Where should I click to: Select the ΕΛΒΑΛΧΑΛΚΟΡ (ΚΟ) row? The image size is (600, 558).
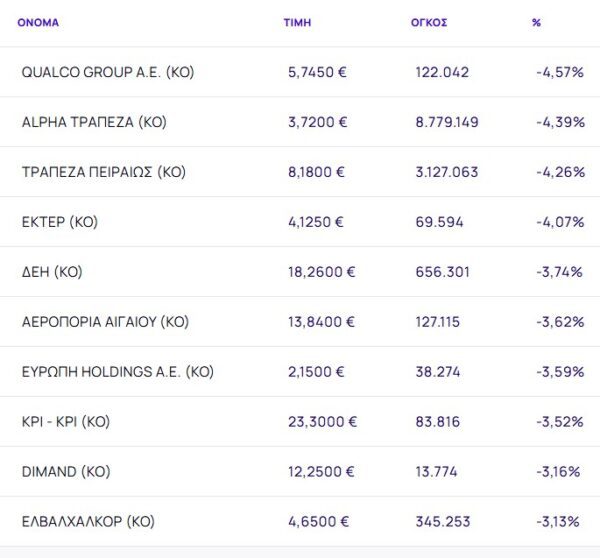coord(88,522)
